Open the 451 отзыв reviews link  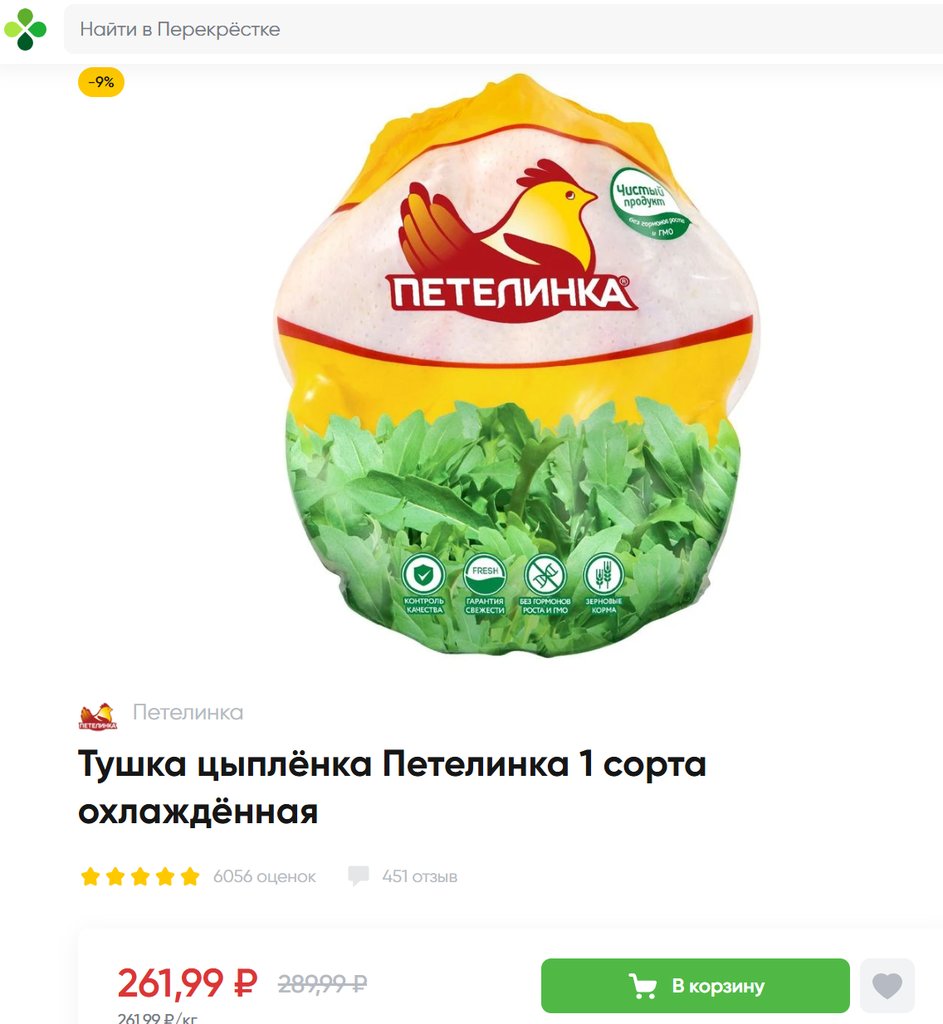tap(420, 876)
